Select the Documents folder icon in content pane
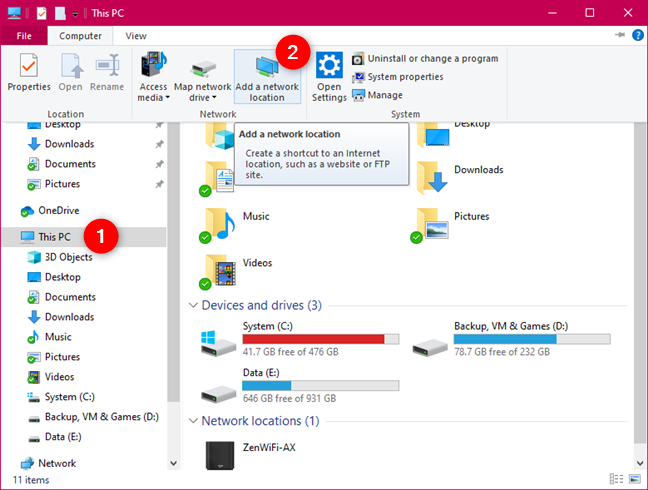 click(219, 178)
